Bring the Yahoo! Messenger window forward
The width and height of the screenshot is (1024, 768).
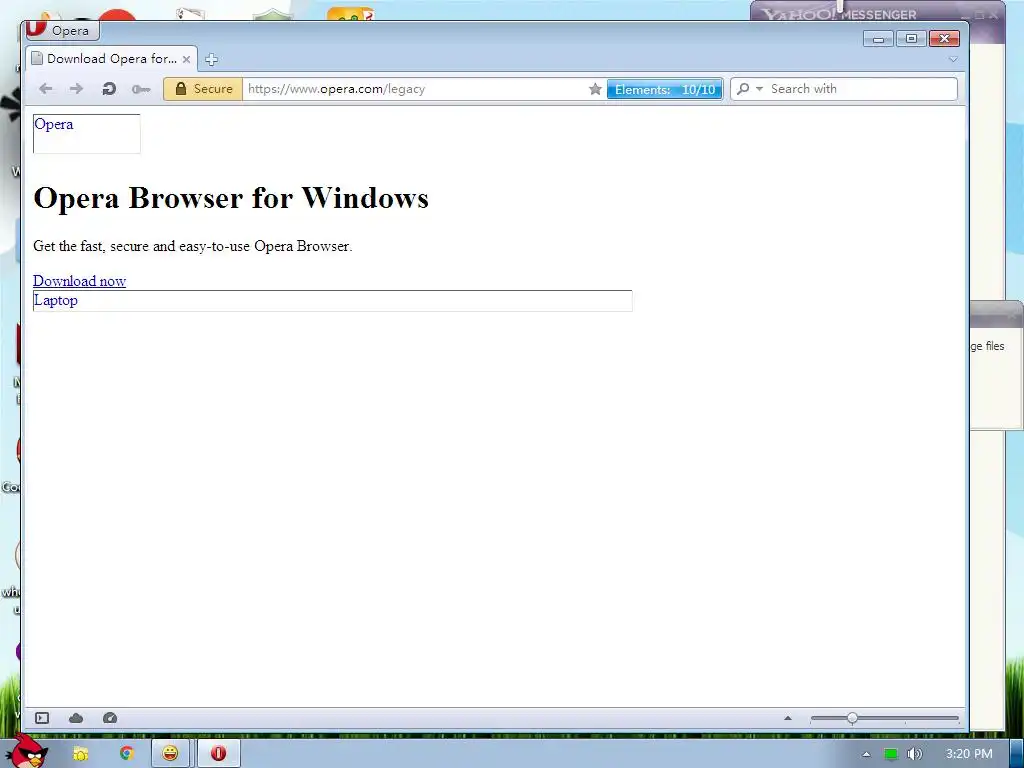tap(878, 9)
